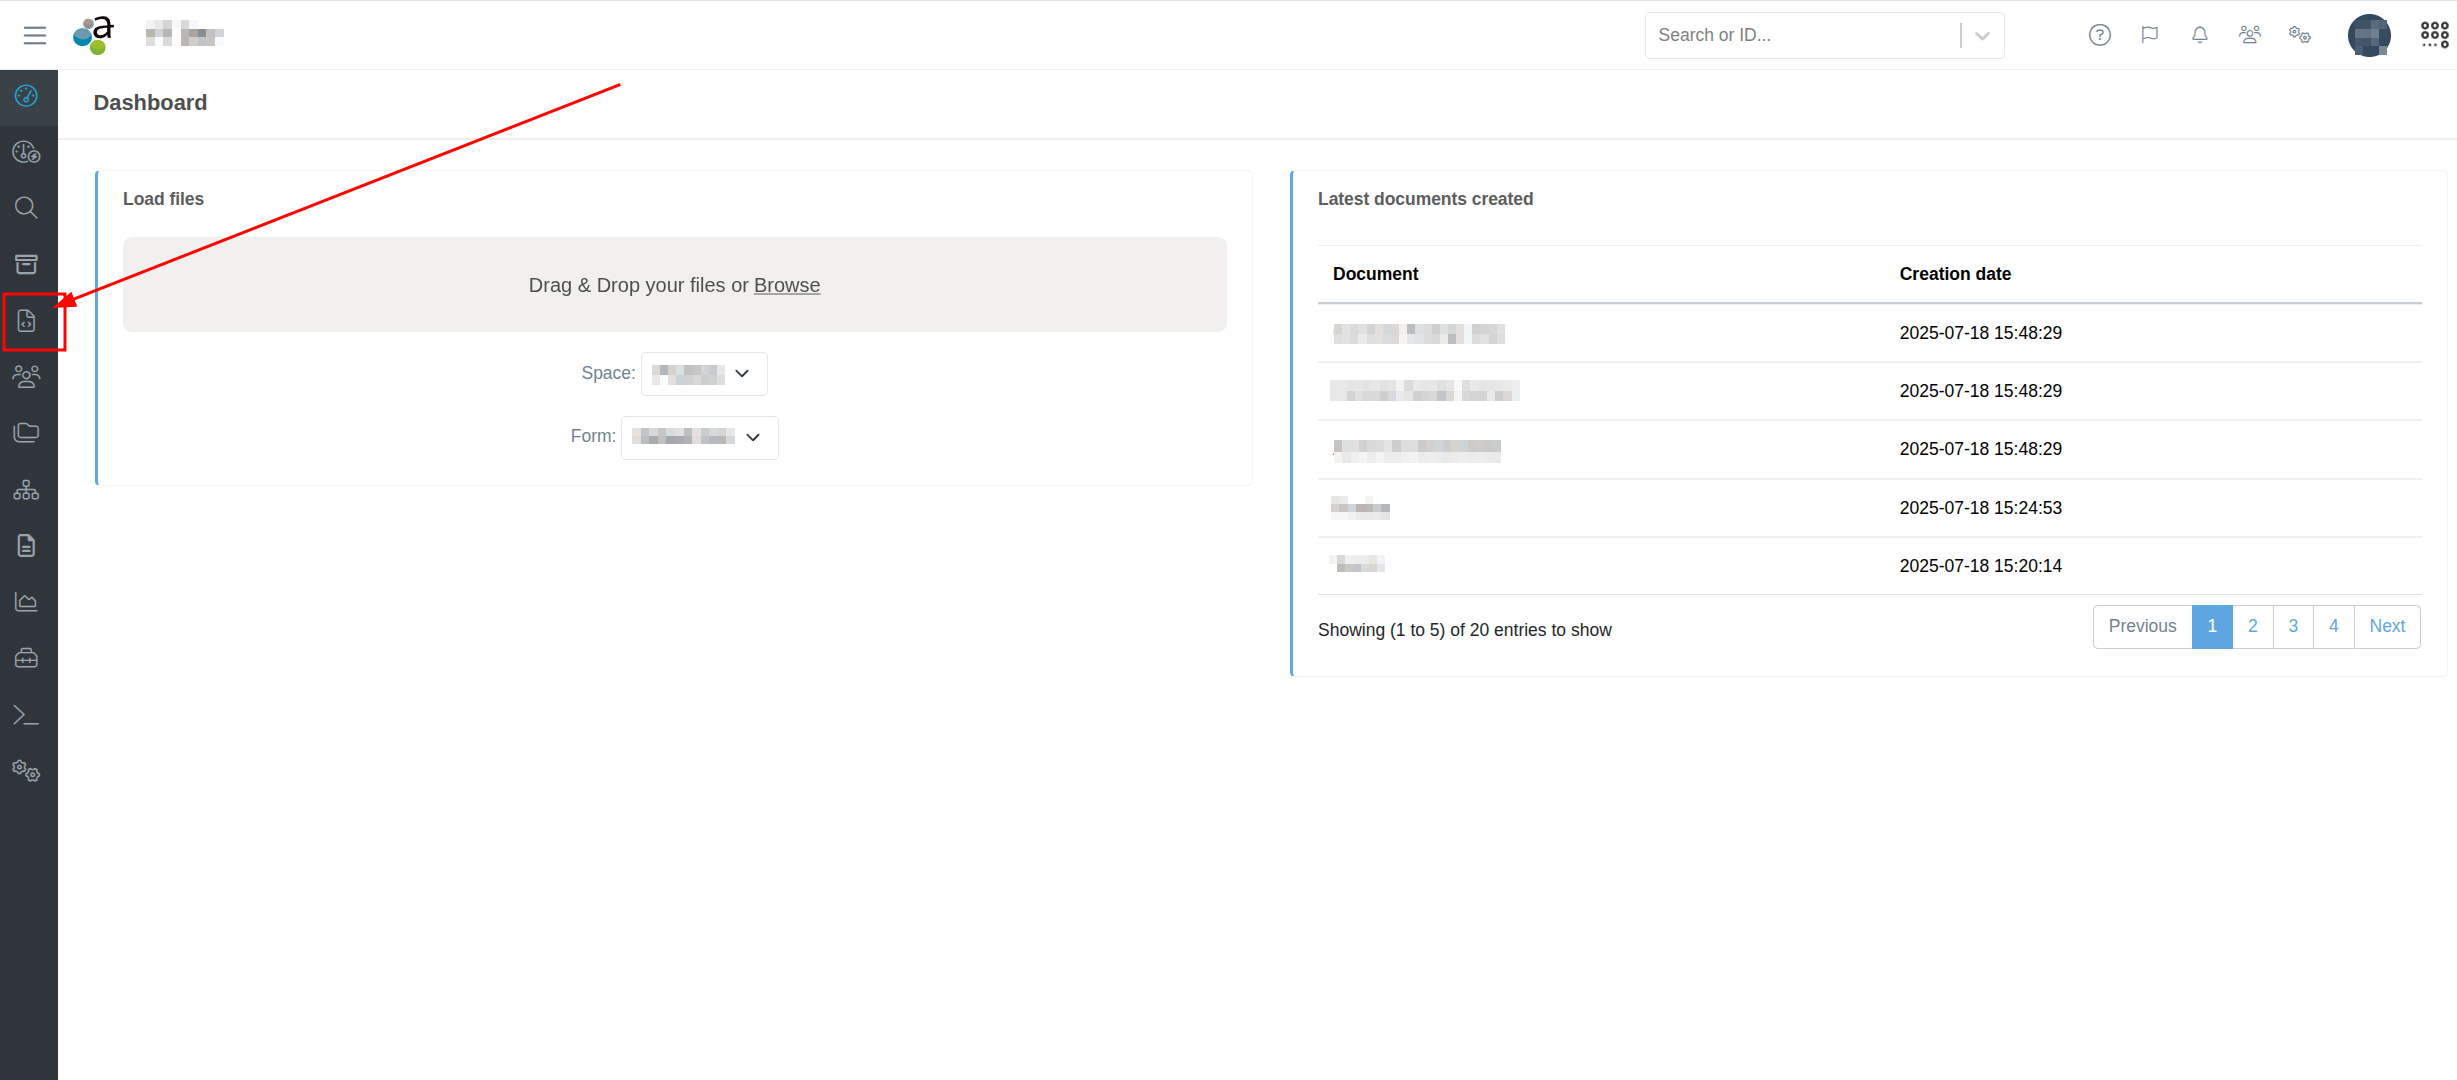Open the hierarchy tree sidebar icon

pos(27,490)
